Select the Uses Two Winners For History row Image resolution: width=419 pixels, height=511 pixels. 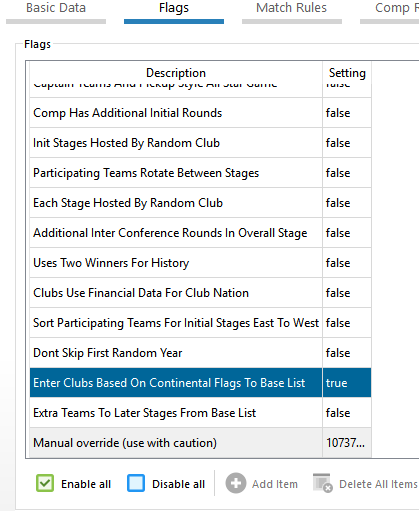point(200,263)
